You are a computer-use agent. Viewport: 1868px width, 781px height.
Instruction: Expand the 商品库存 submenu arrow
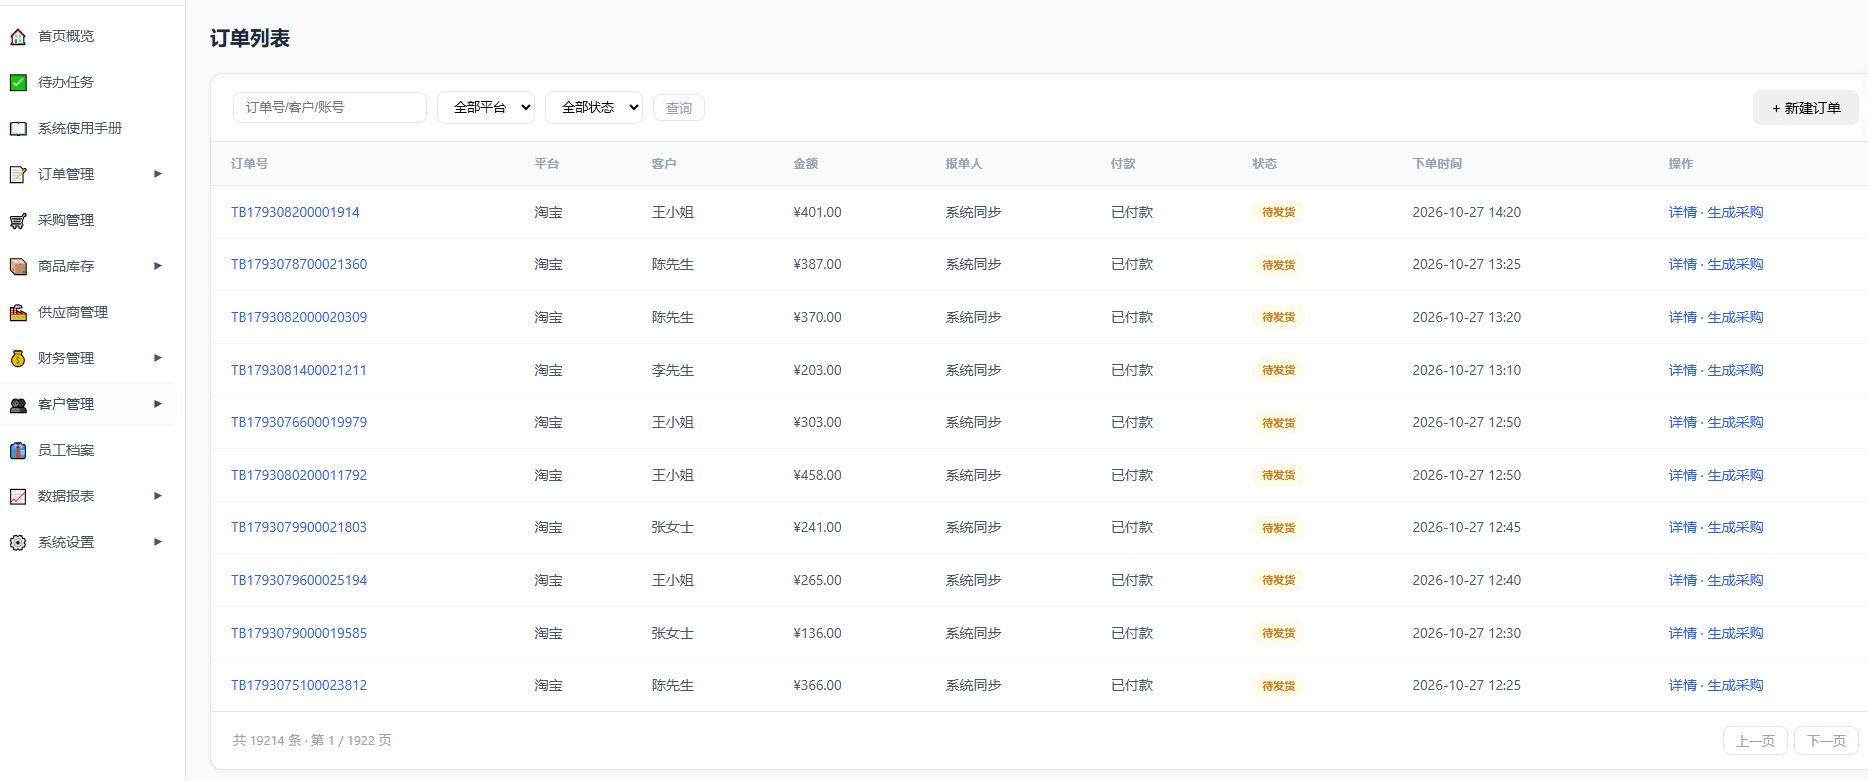pos(158,266)
